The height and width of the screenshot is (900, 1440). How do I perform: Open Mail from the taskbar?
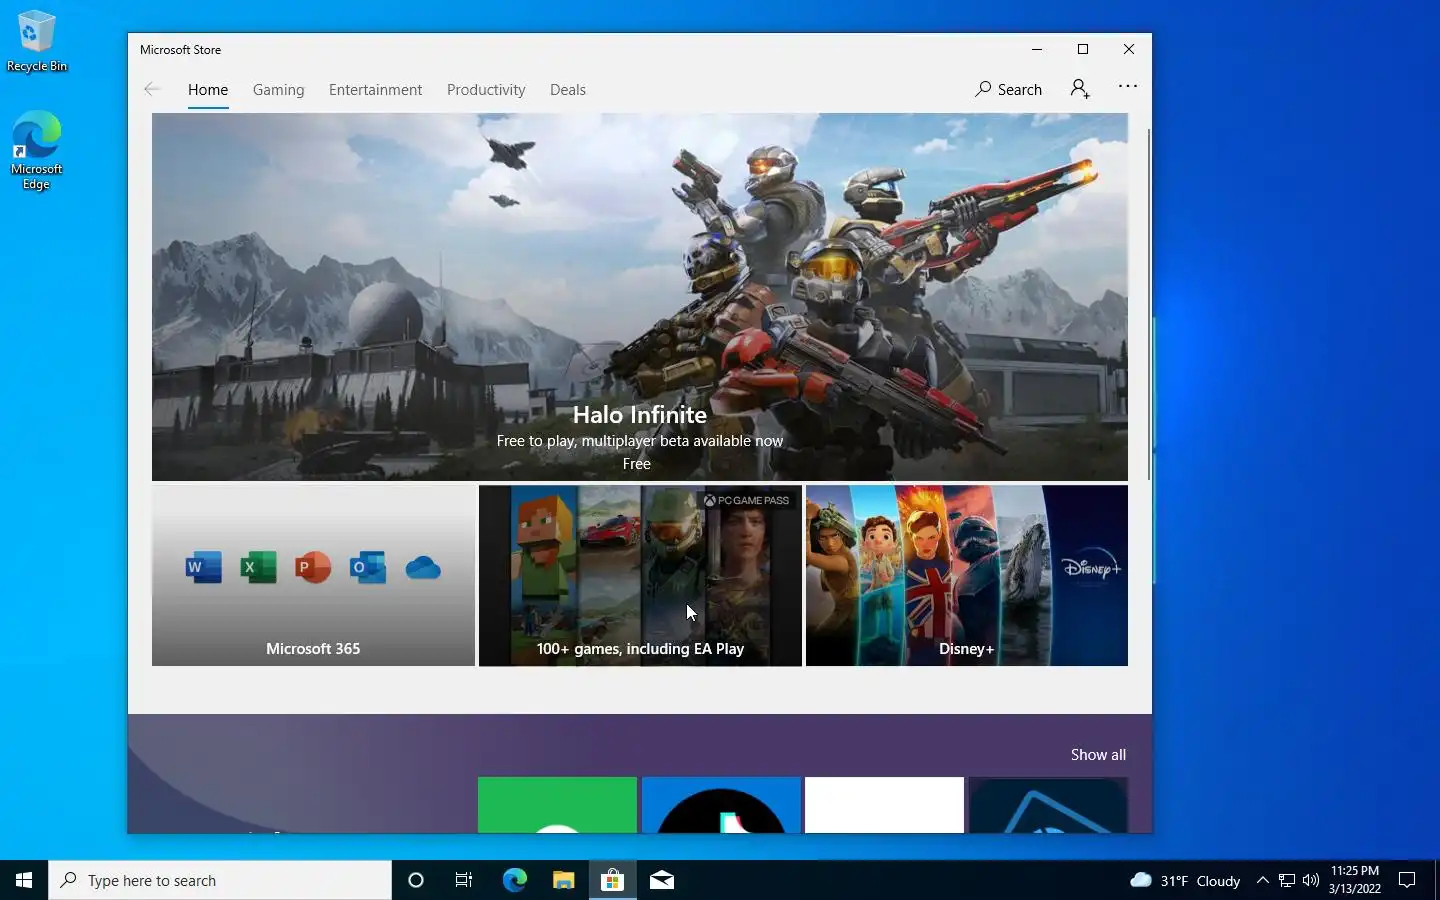coord(661,880)
